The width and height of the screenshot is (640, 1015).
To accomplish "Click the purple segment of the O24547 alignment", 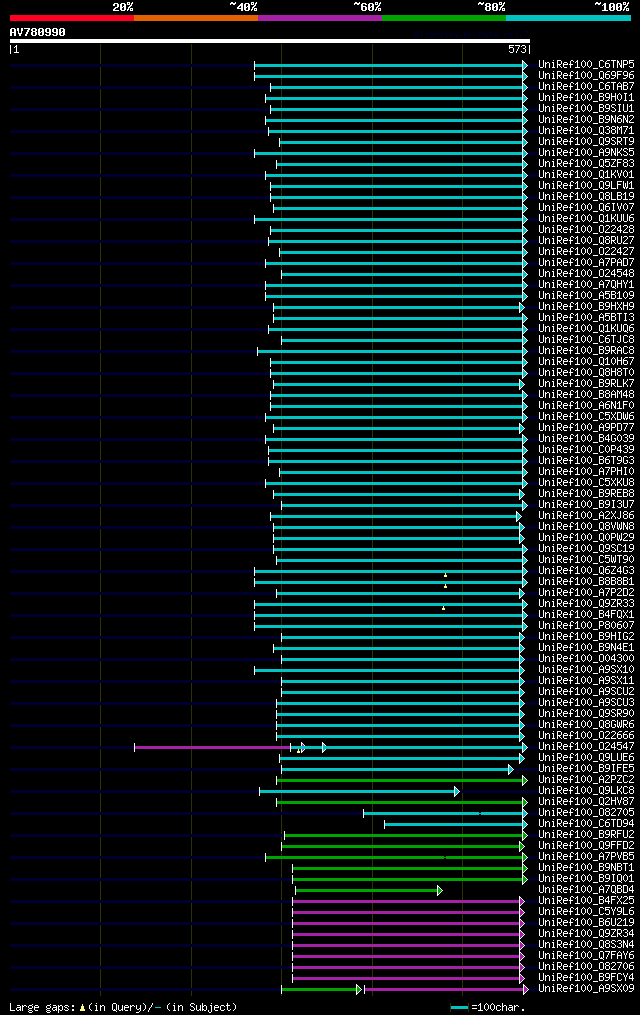I will 212,748.
